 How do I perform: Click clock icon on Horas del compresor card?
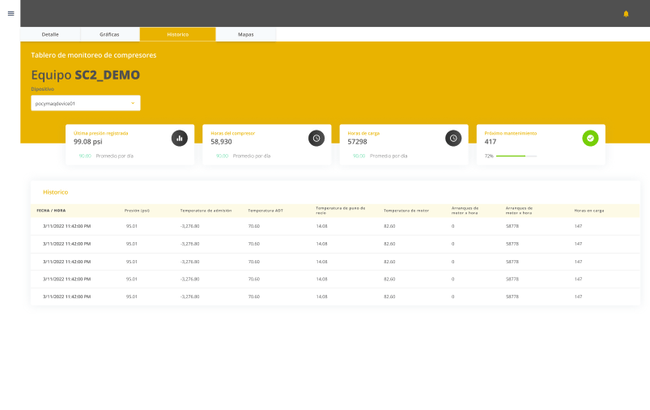click(316, 138)
